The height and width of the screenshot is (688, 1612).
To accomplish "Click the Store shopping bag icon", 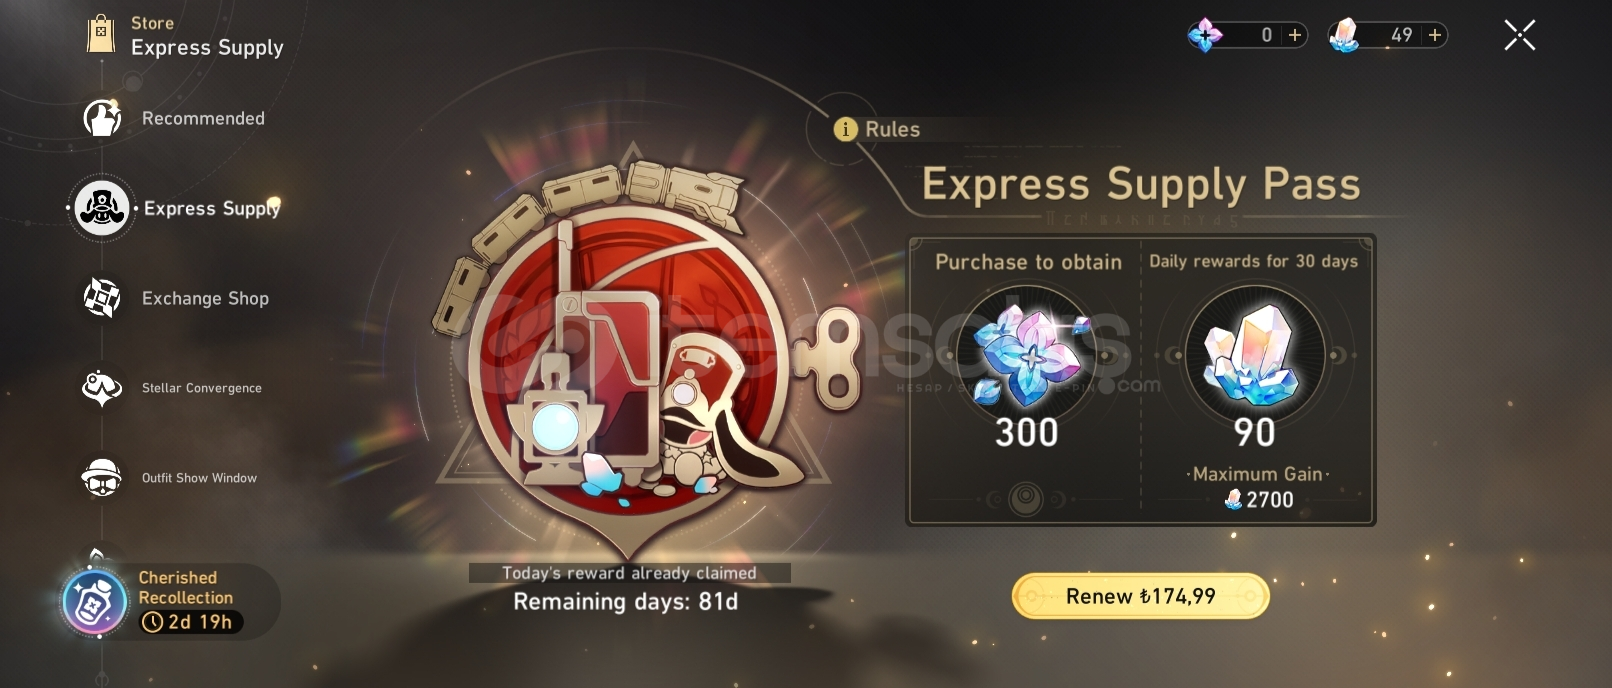I will pyautogui.click(x=100, y=35).
